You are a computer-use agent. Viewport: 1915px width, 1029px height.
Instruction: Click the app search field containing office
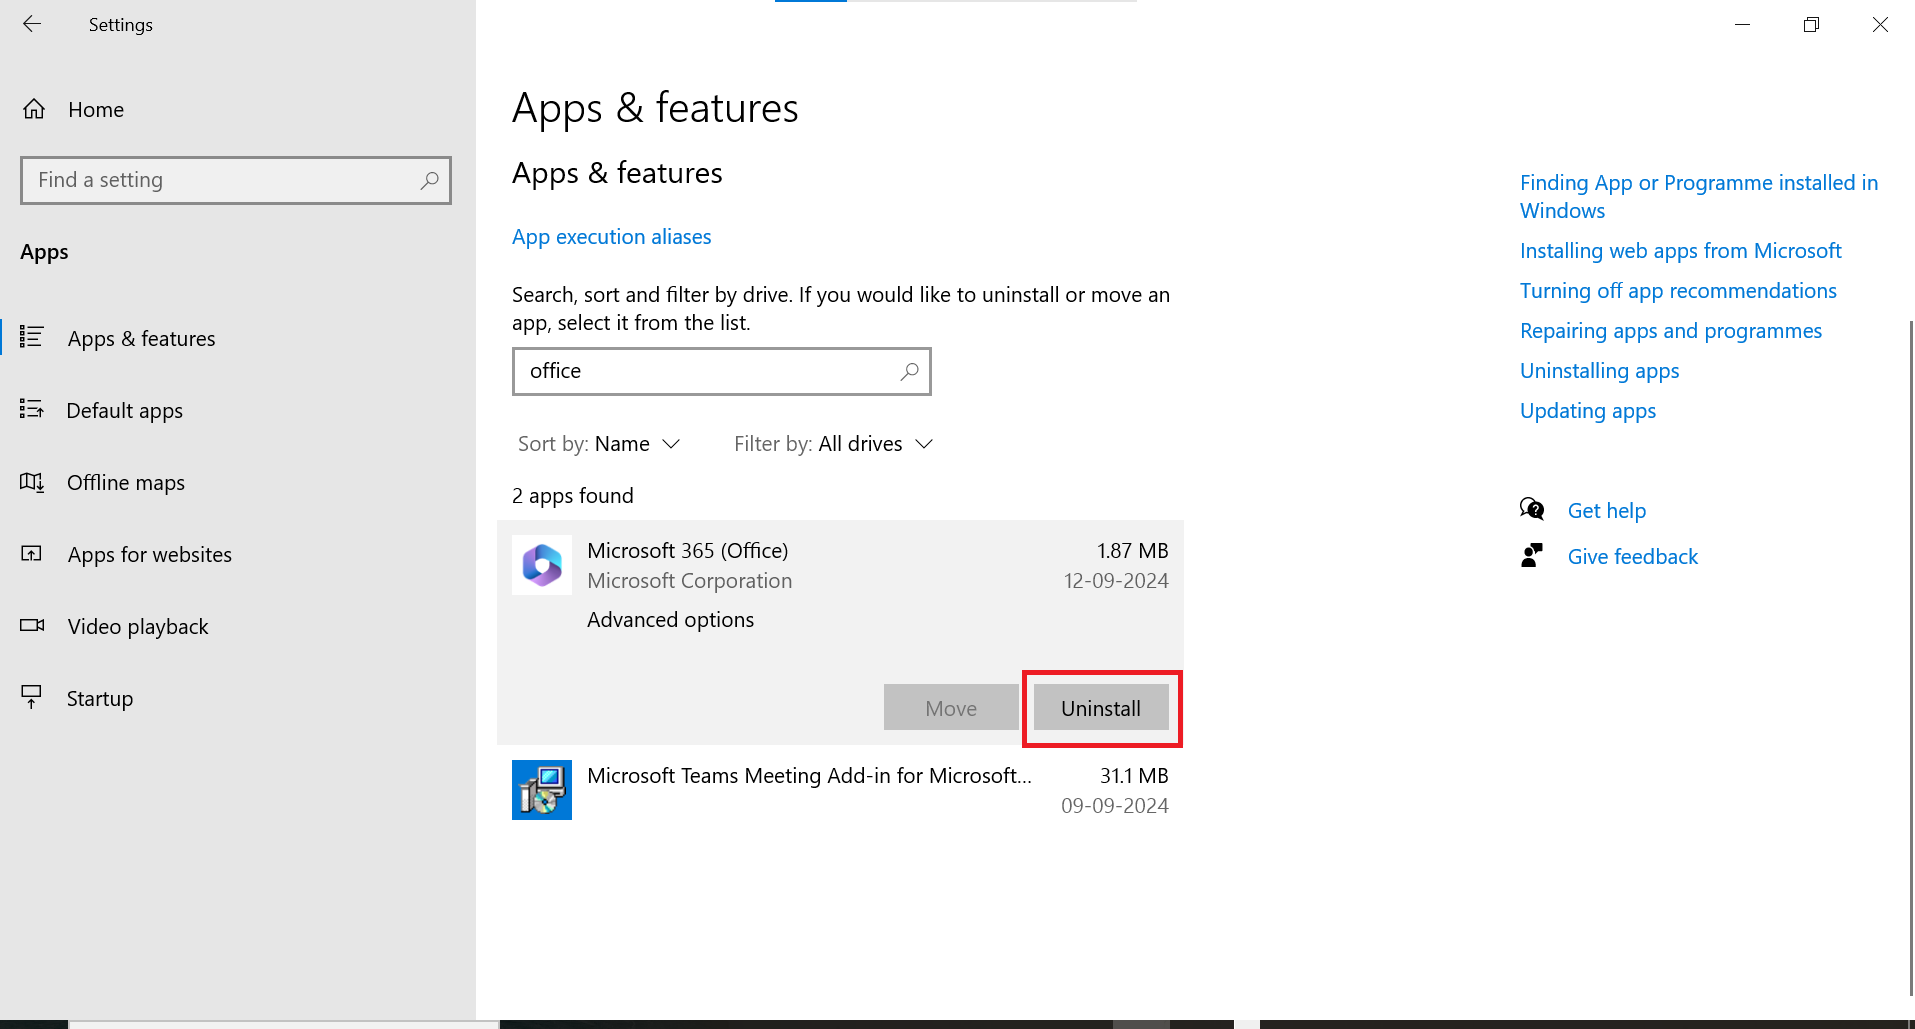click(x=721, y=371)
